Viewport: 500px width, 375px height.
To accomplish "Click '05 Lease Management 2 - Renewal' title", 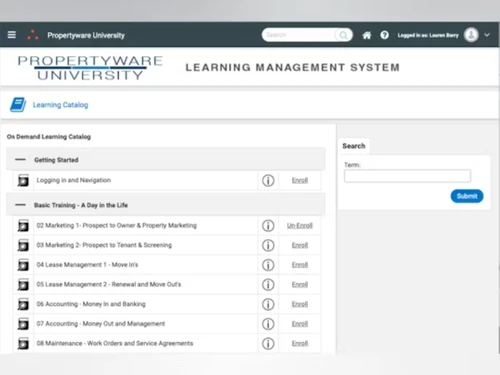I will click(109, 285).
